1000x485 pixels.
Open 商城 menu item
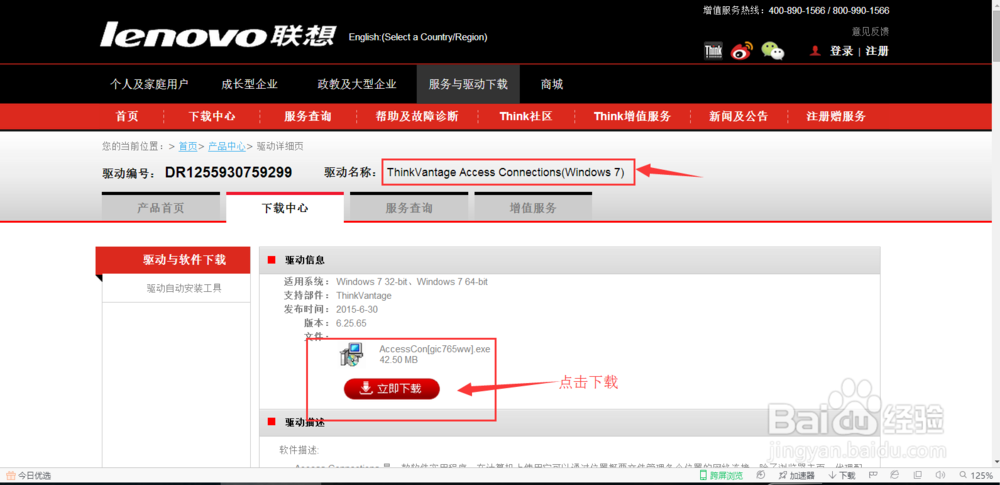552,84
